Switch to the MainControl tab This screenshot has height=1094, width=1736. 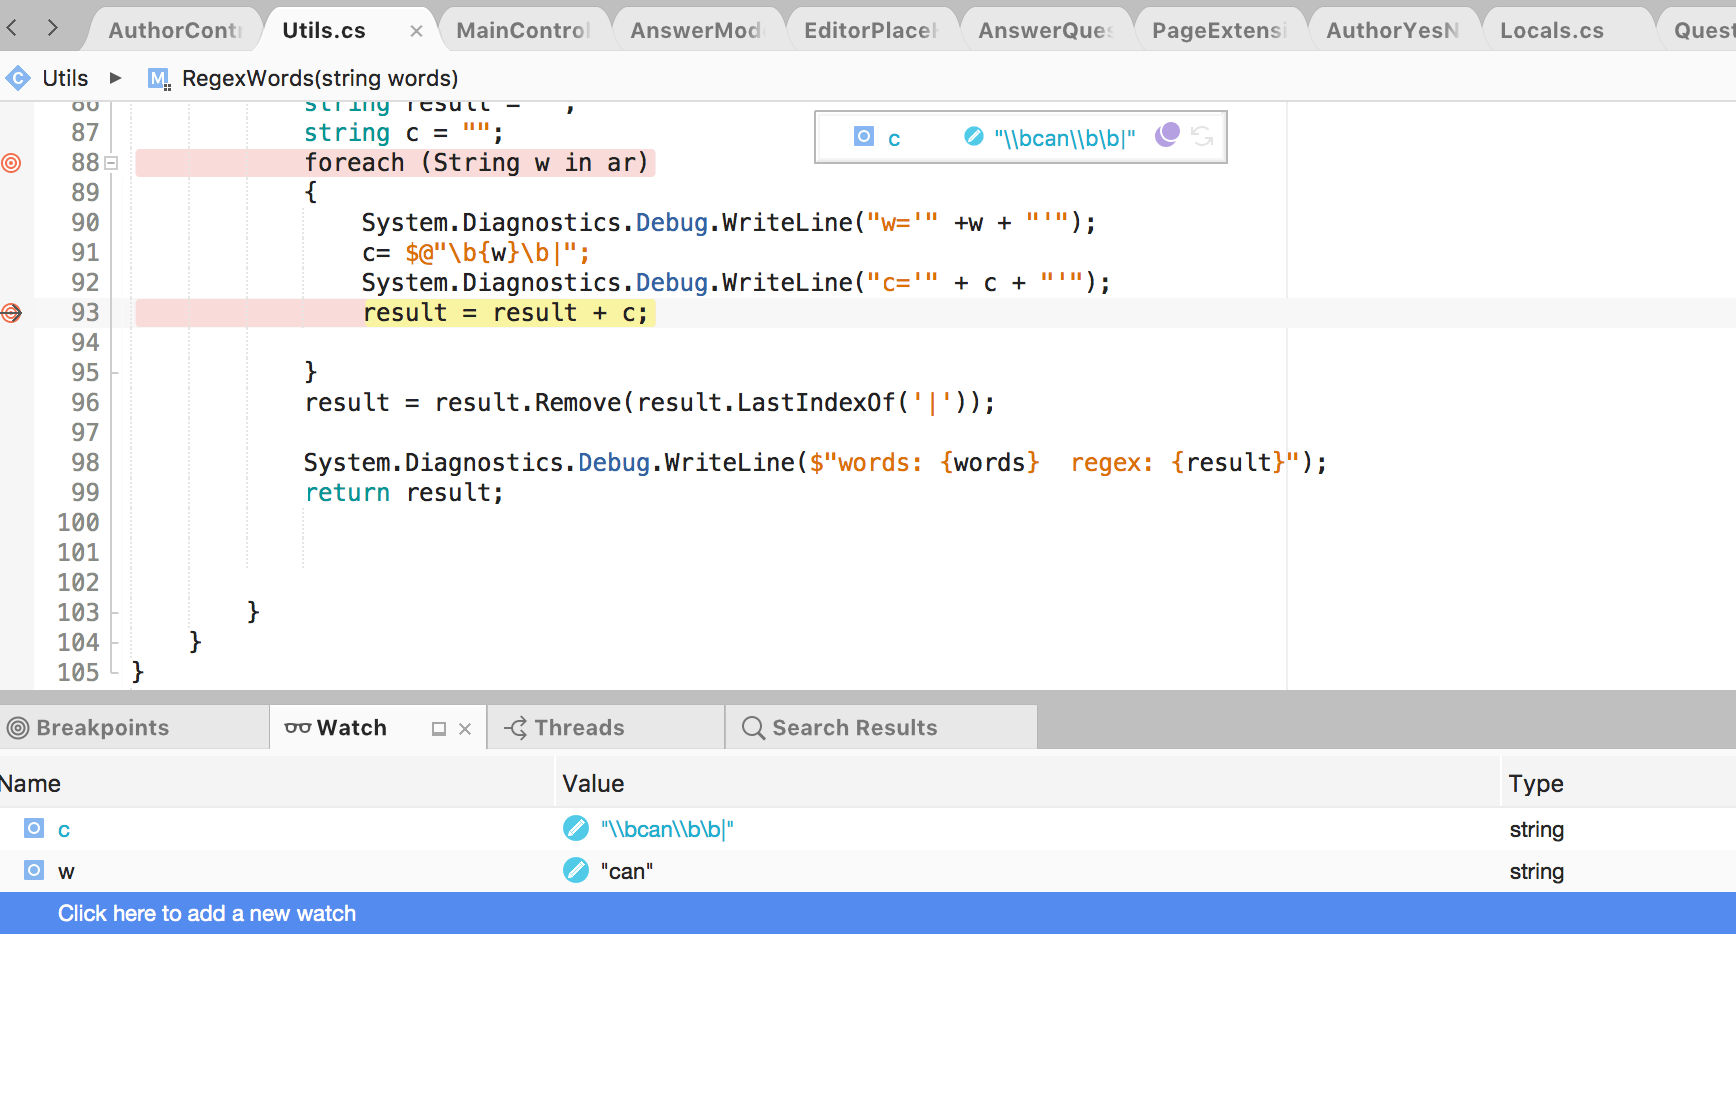pyautogui.click(x=523, y=30)
